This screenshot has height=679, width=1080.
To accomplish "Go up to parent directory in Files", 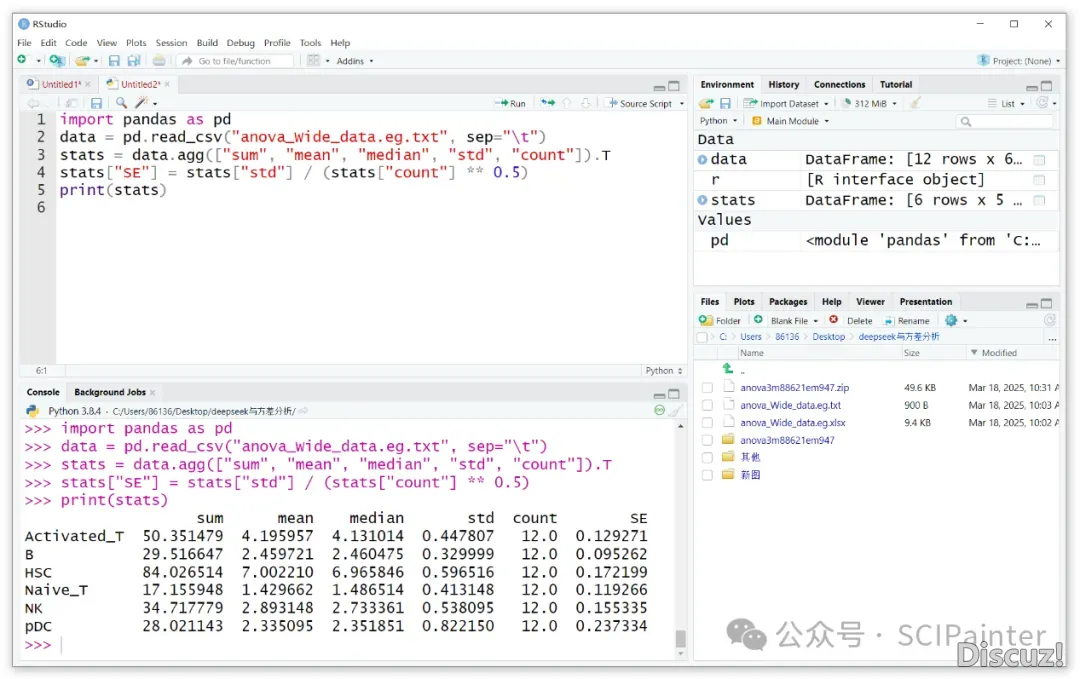I will point(728,369).
